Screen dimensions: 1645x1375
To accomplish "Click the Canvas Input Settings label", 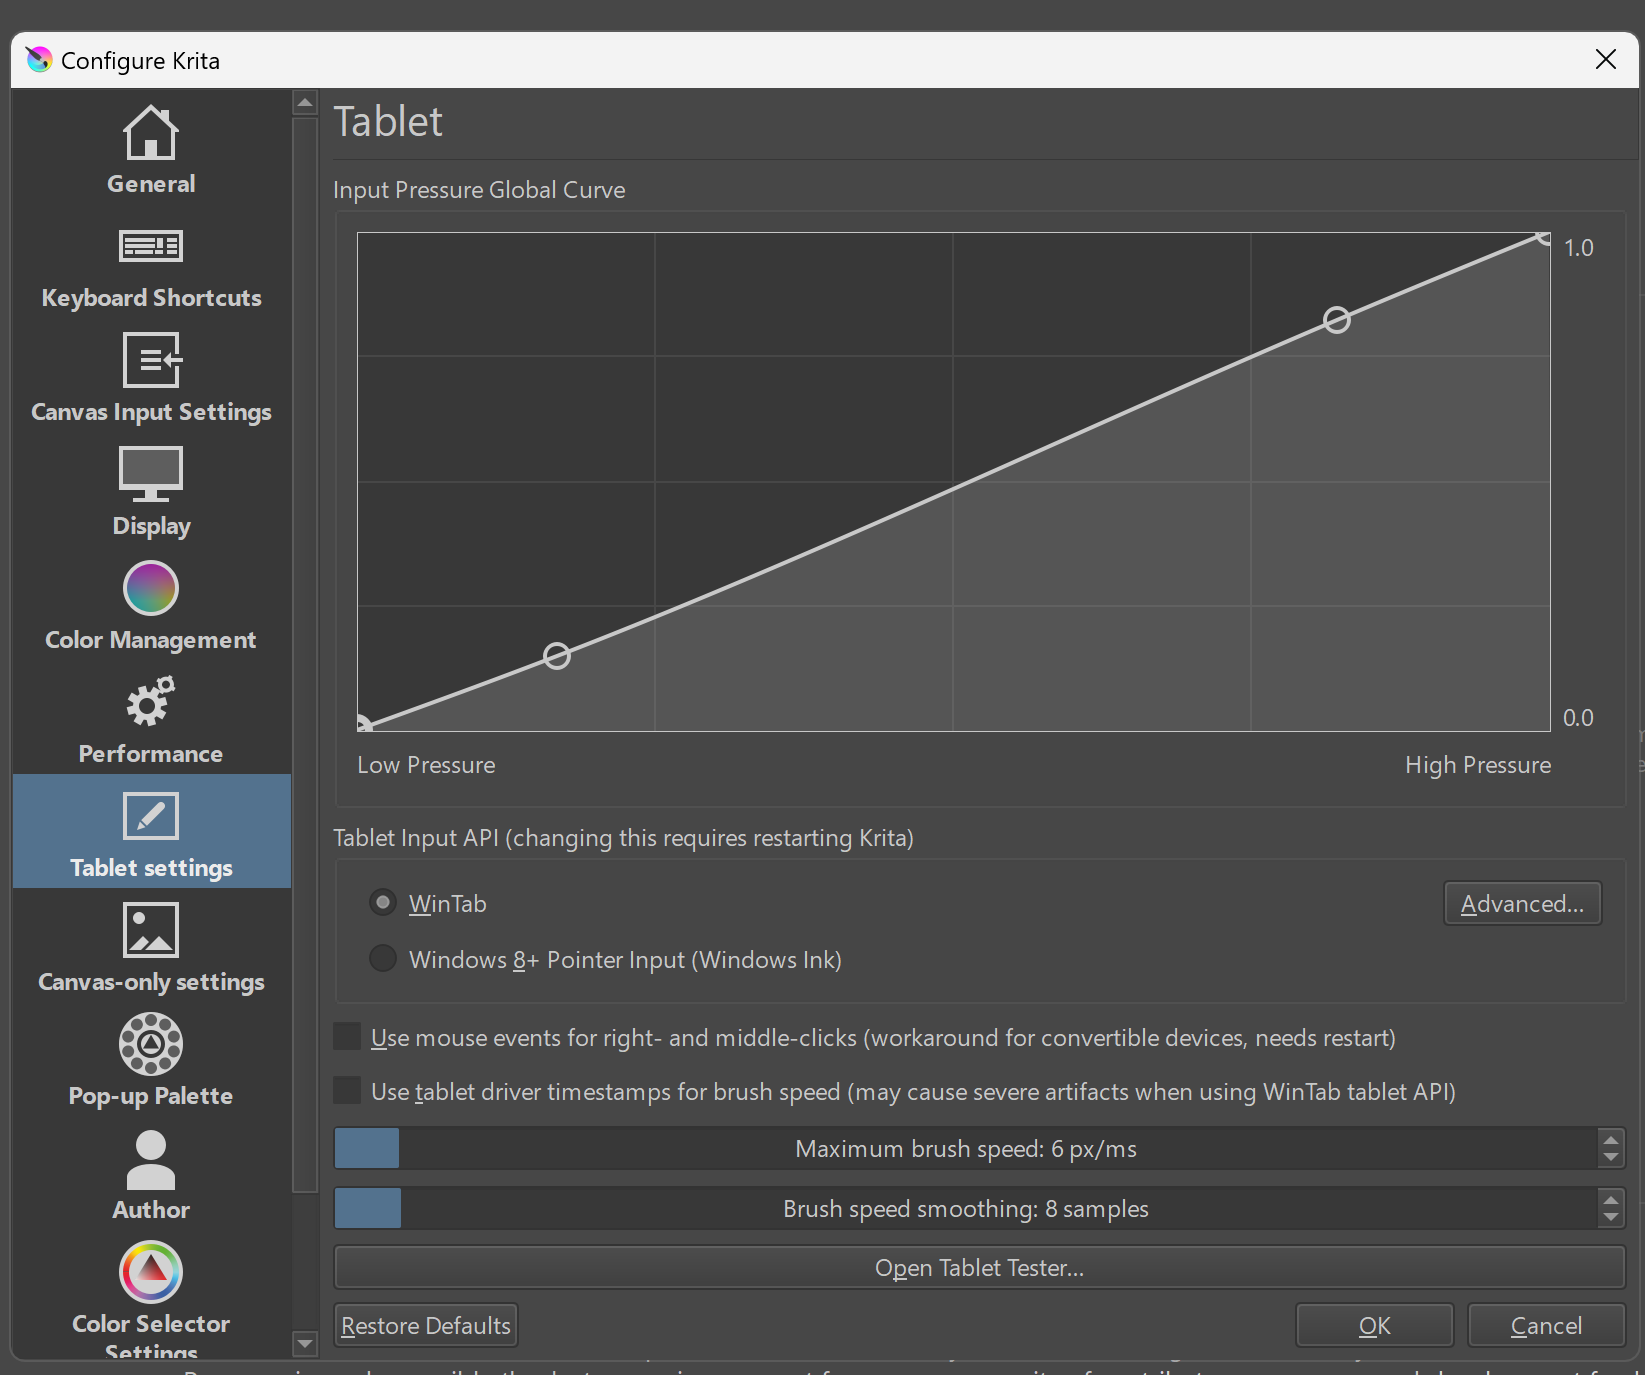I will click(x=151, y=412).
